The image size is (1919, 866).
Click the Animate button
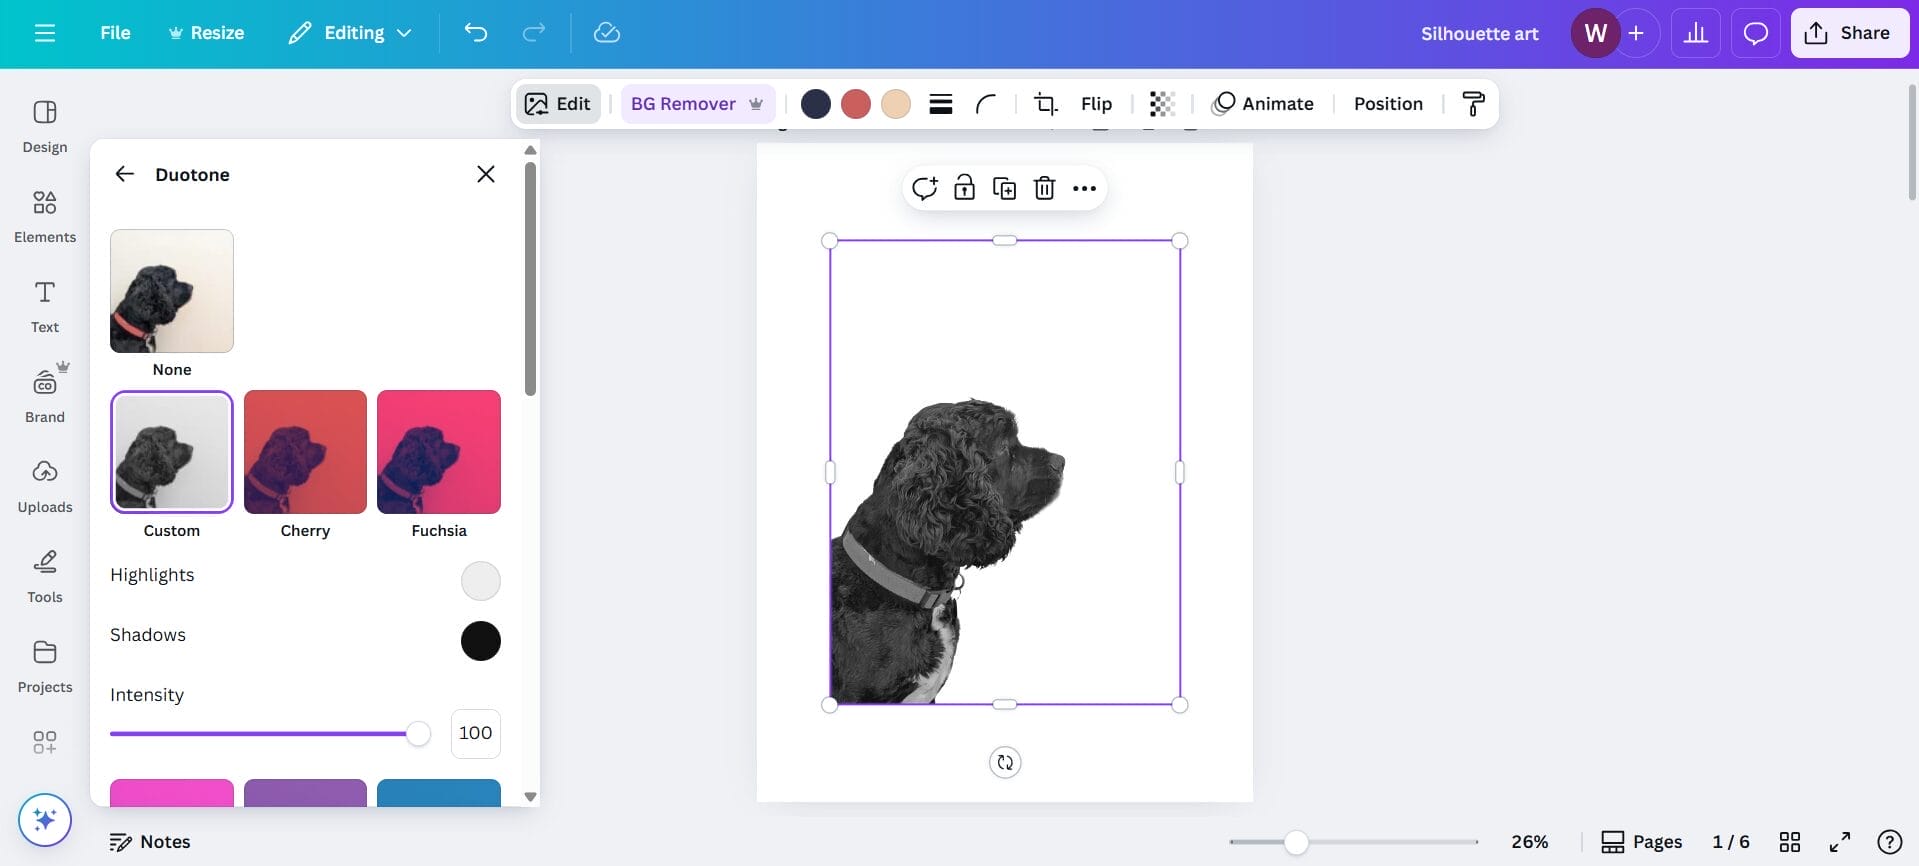[x=1263, y=104]
